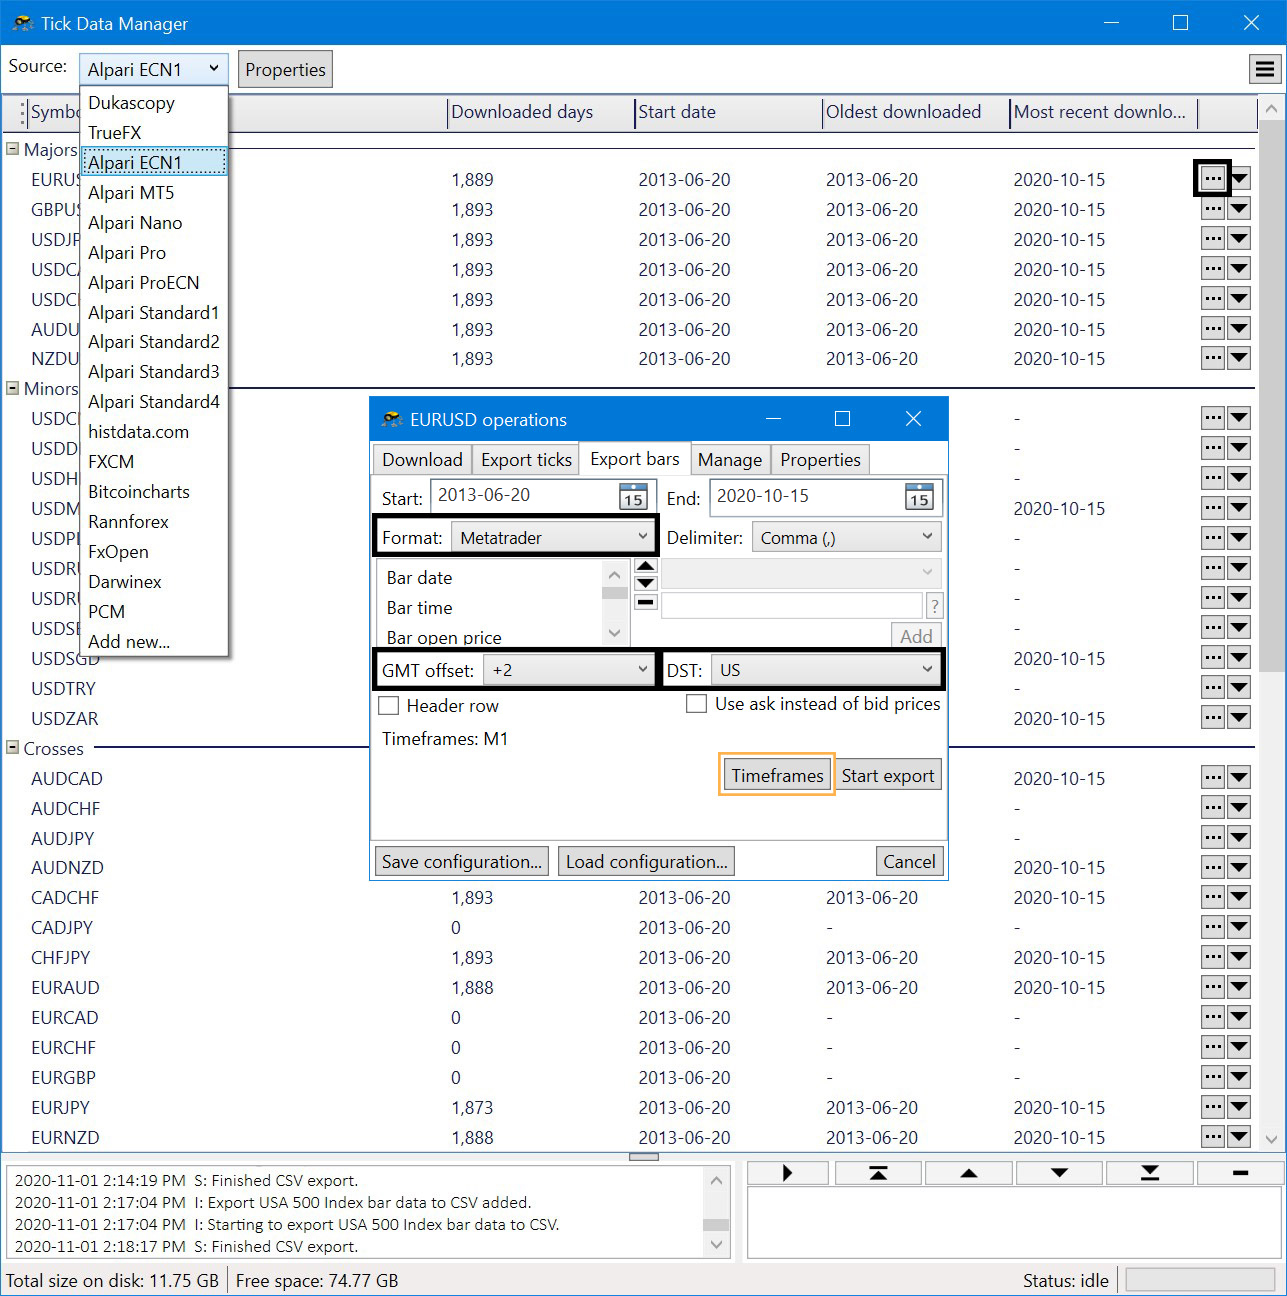Open the DST dropdown set to US
Screen dimensions: 1287x1296
826,670
